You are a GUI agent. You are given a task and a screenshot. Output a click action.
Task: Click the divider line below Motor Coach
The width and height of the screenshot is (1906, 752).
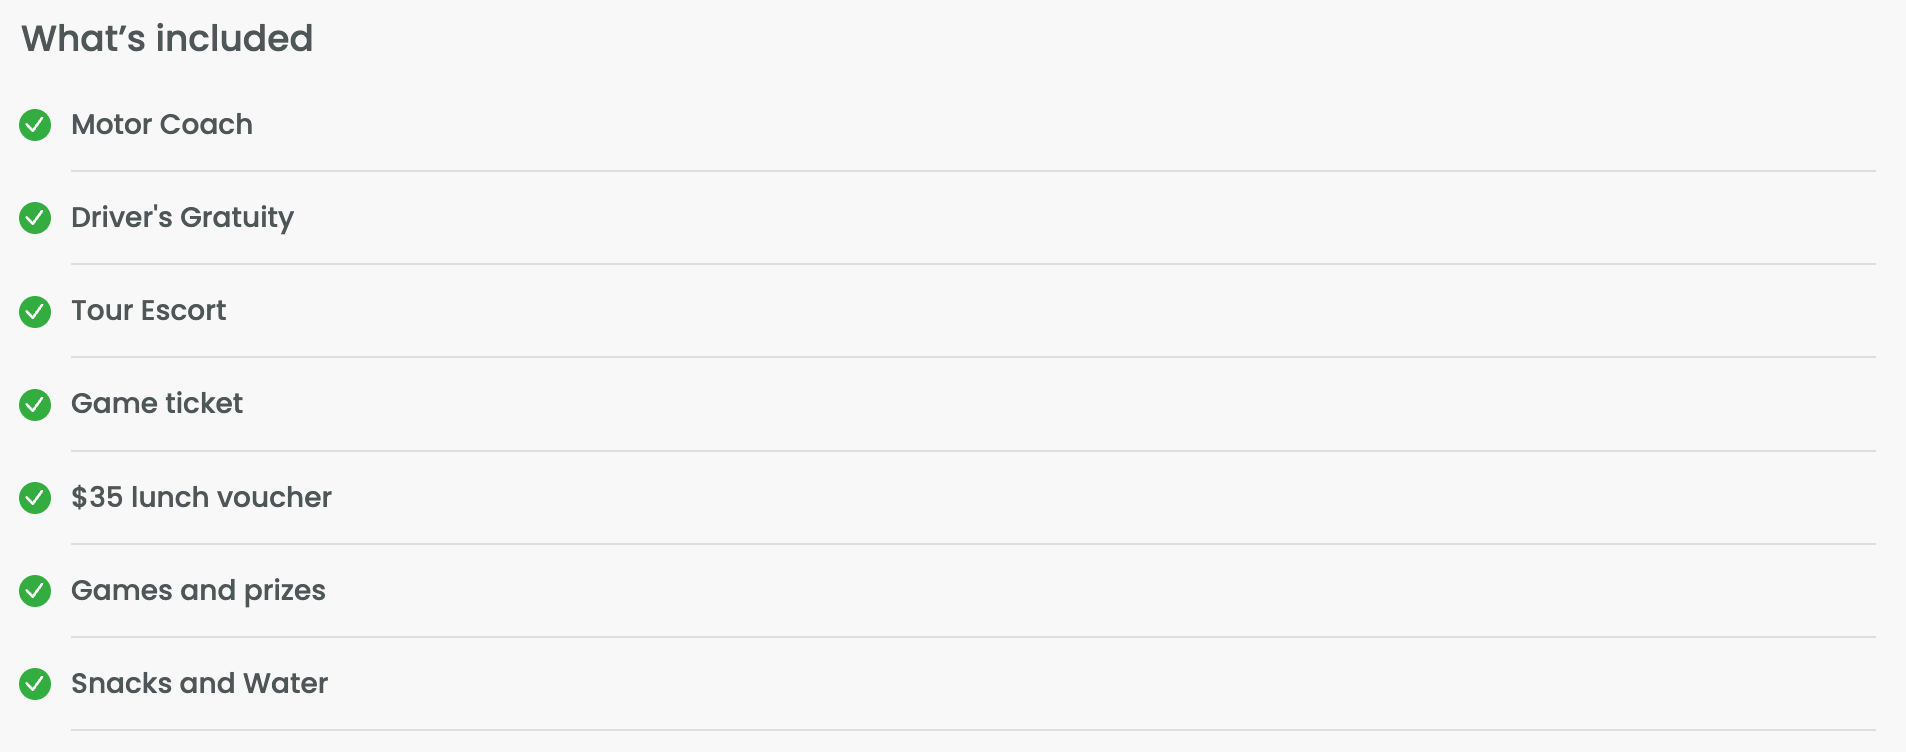972,171
